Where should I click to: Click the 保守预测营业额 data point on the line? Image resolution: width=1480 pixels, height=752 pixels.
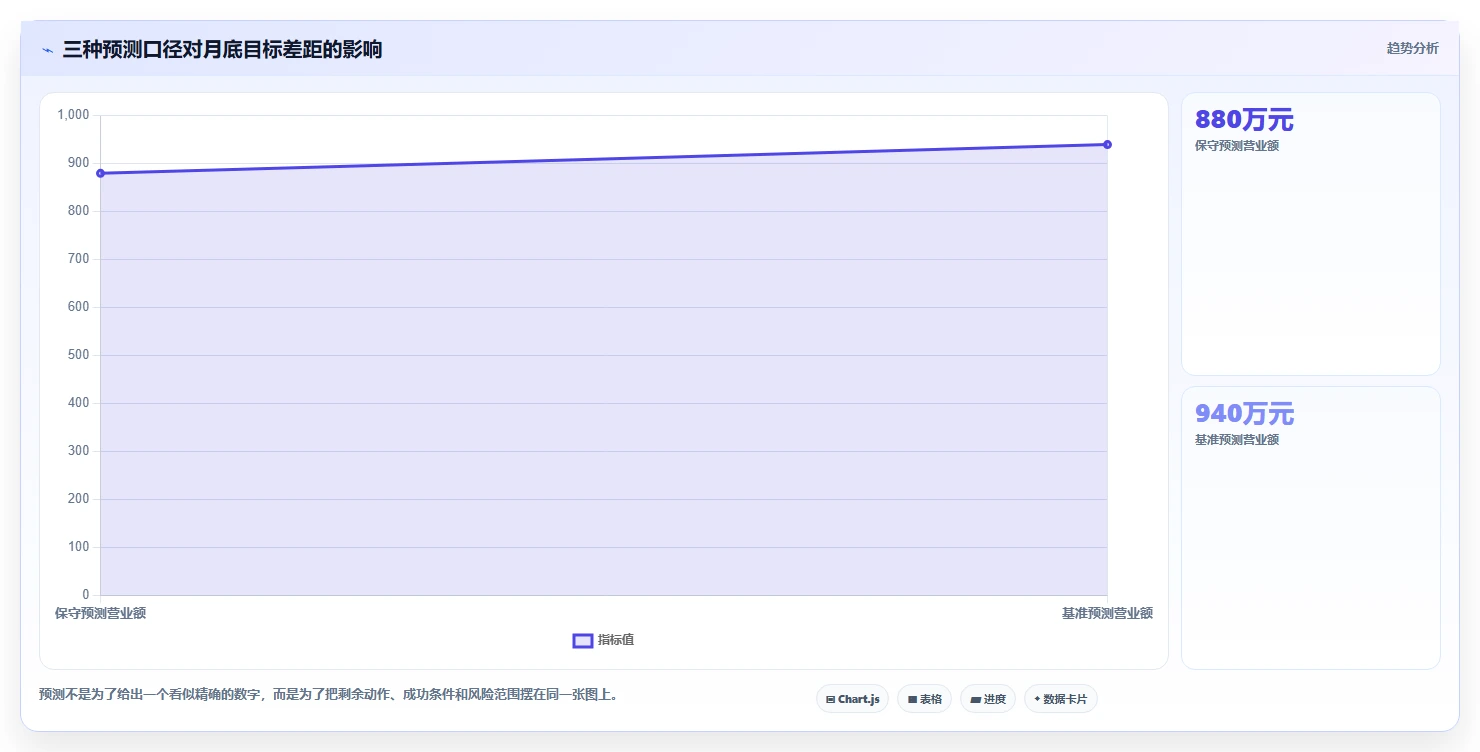(x=100, y=173)
